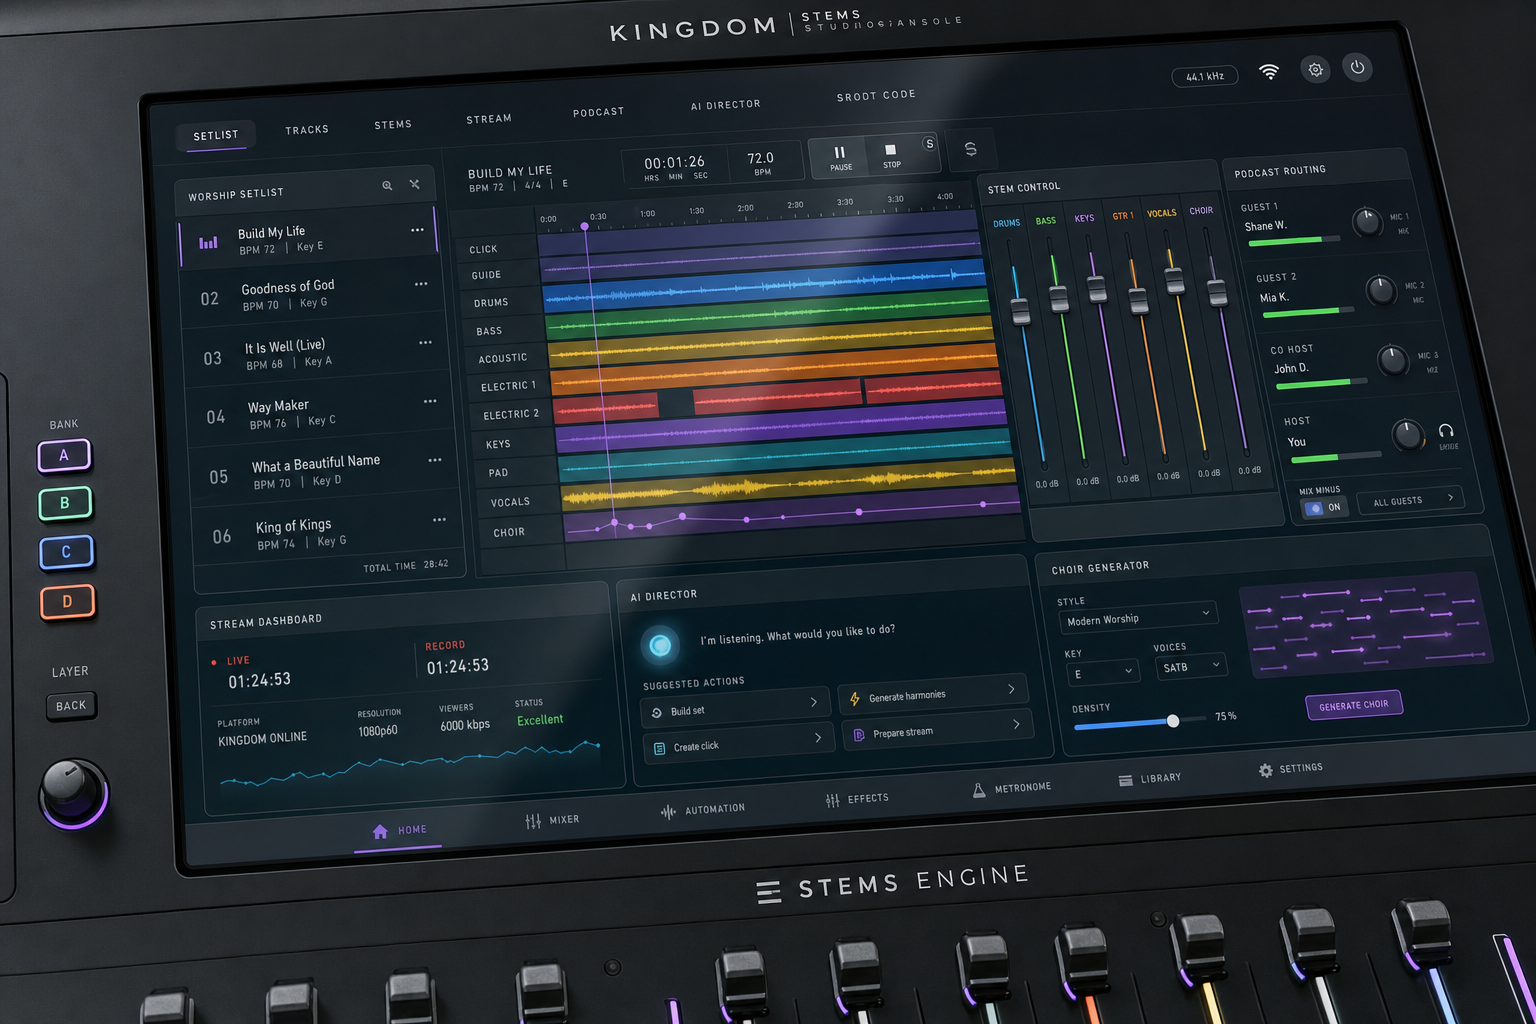Open options menu for King of Kings
The width and height of the screenshot is (1536, 1024).
pos(439,520)
